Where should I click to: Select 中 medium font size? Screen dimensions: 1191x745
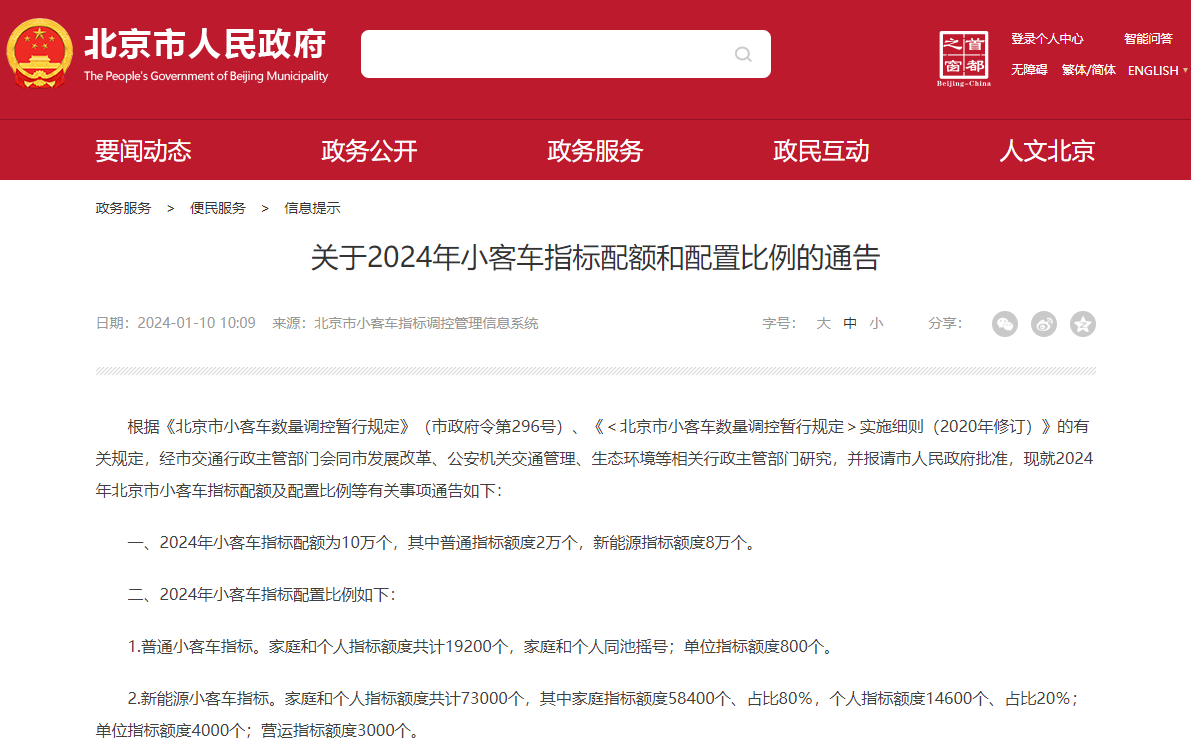pyautogui.click(x=849, y=324)
